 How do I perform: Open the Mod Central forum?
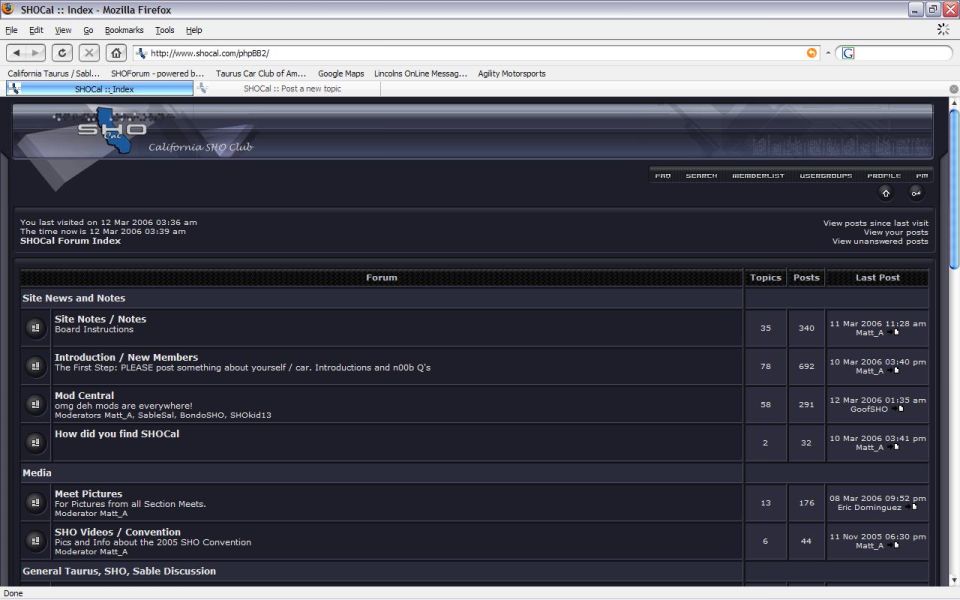coord(84,396)
